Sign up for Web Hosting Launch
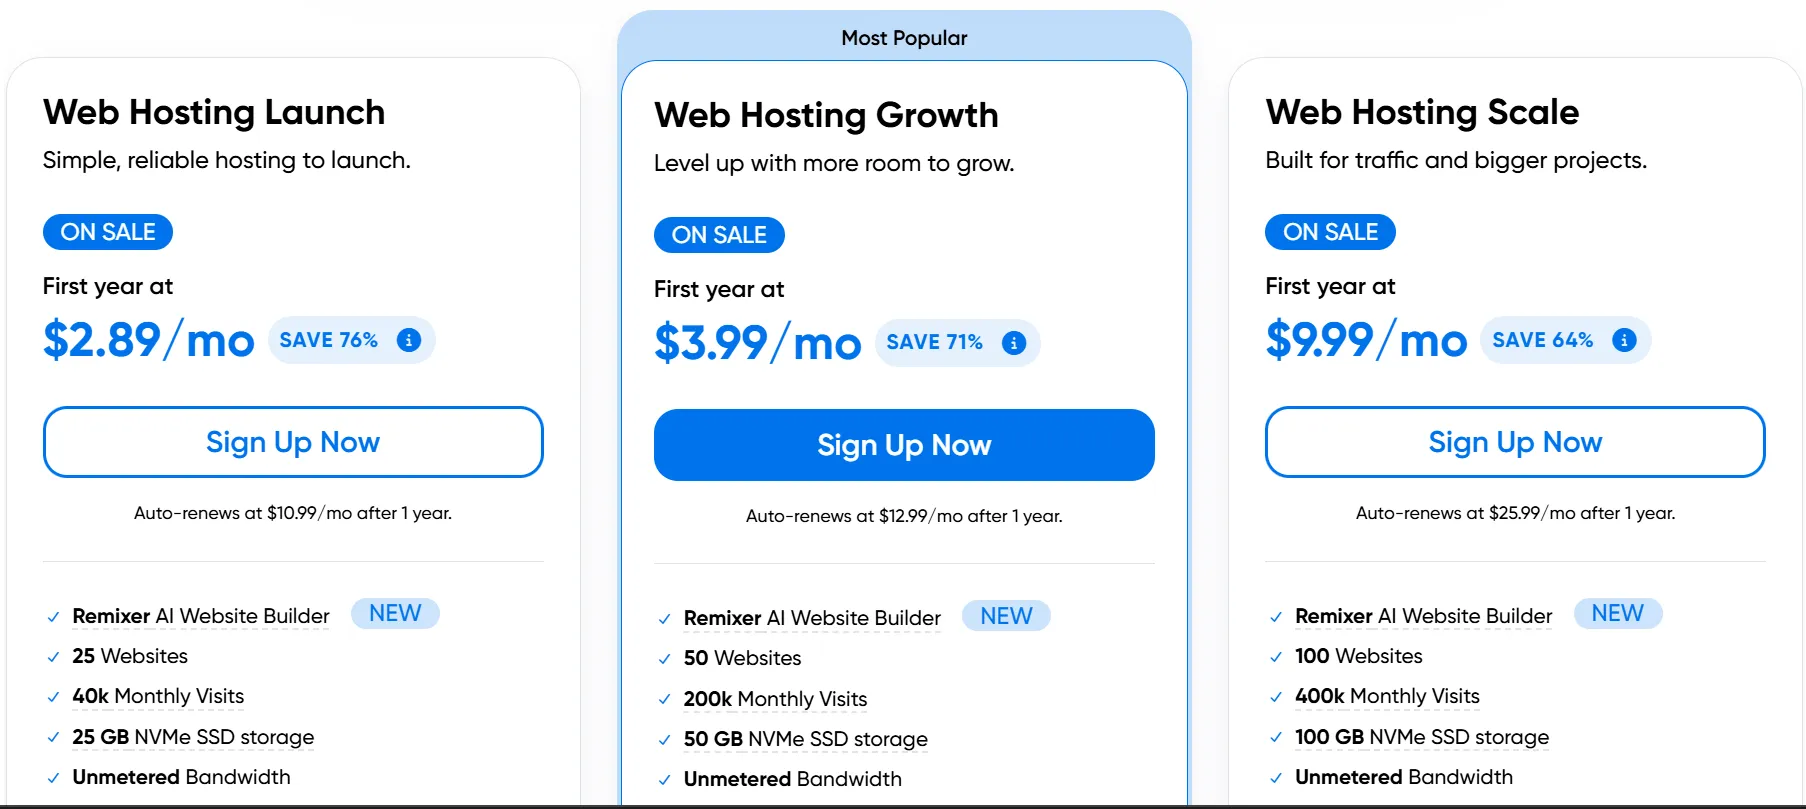Image resolution: width=1806 pixels, height=809 pixels. click(x=293, y=442)
